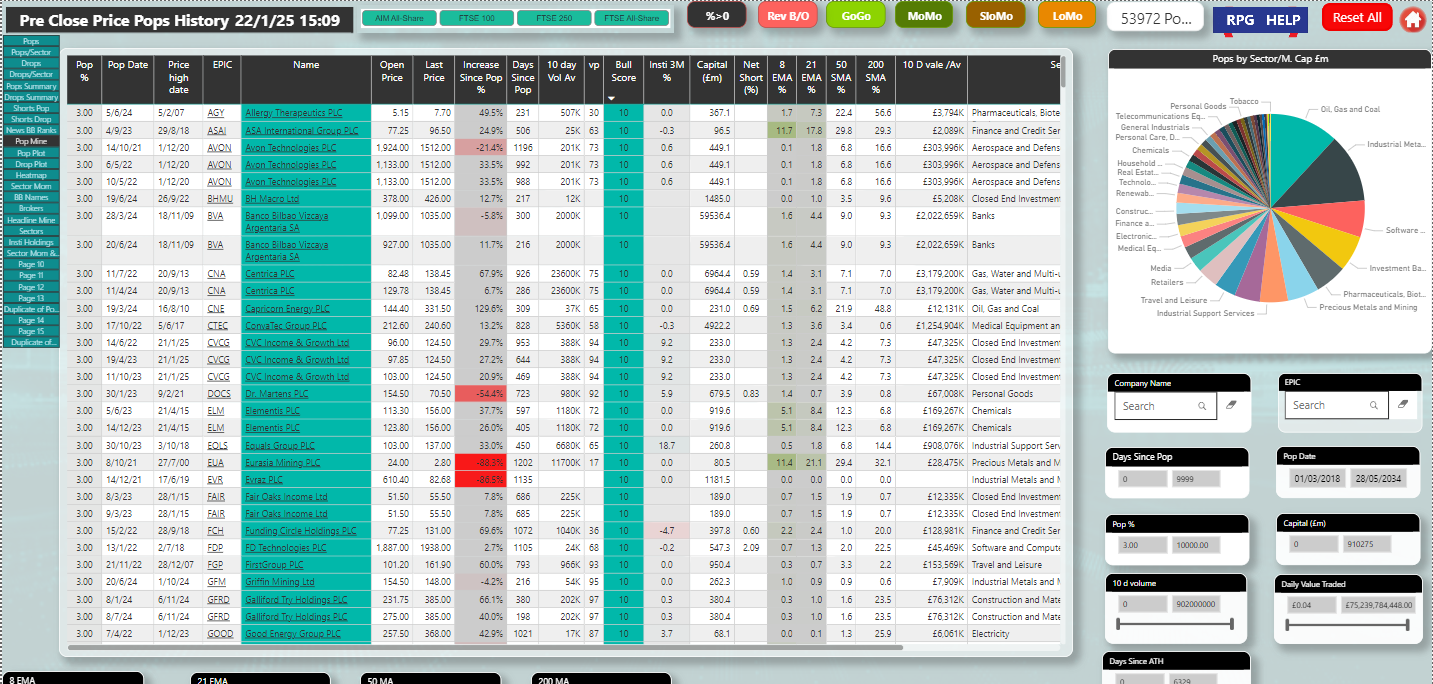This screenshot has width=1433, height=684.
Task: Click the EPIC link EUA
Action: [x=217, y=463]
